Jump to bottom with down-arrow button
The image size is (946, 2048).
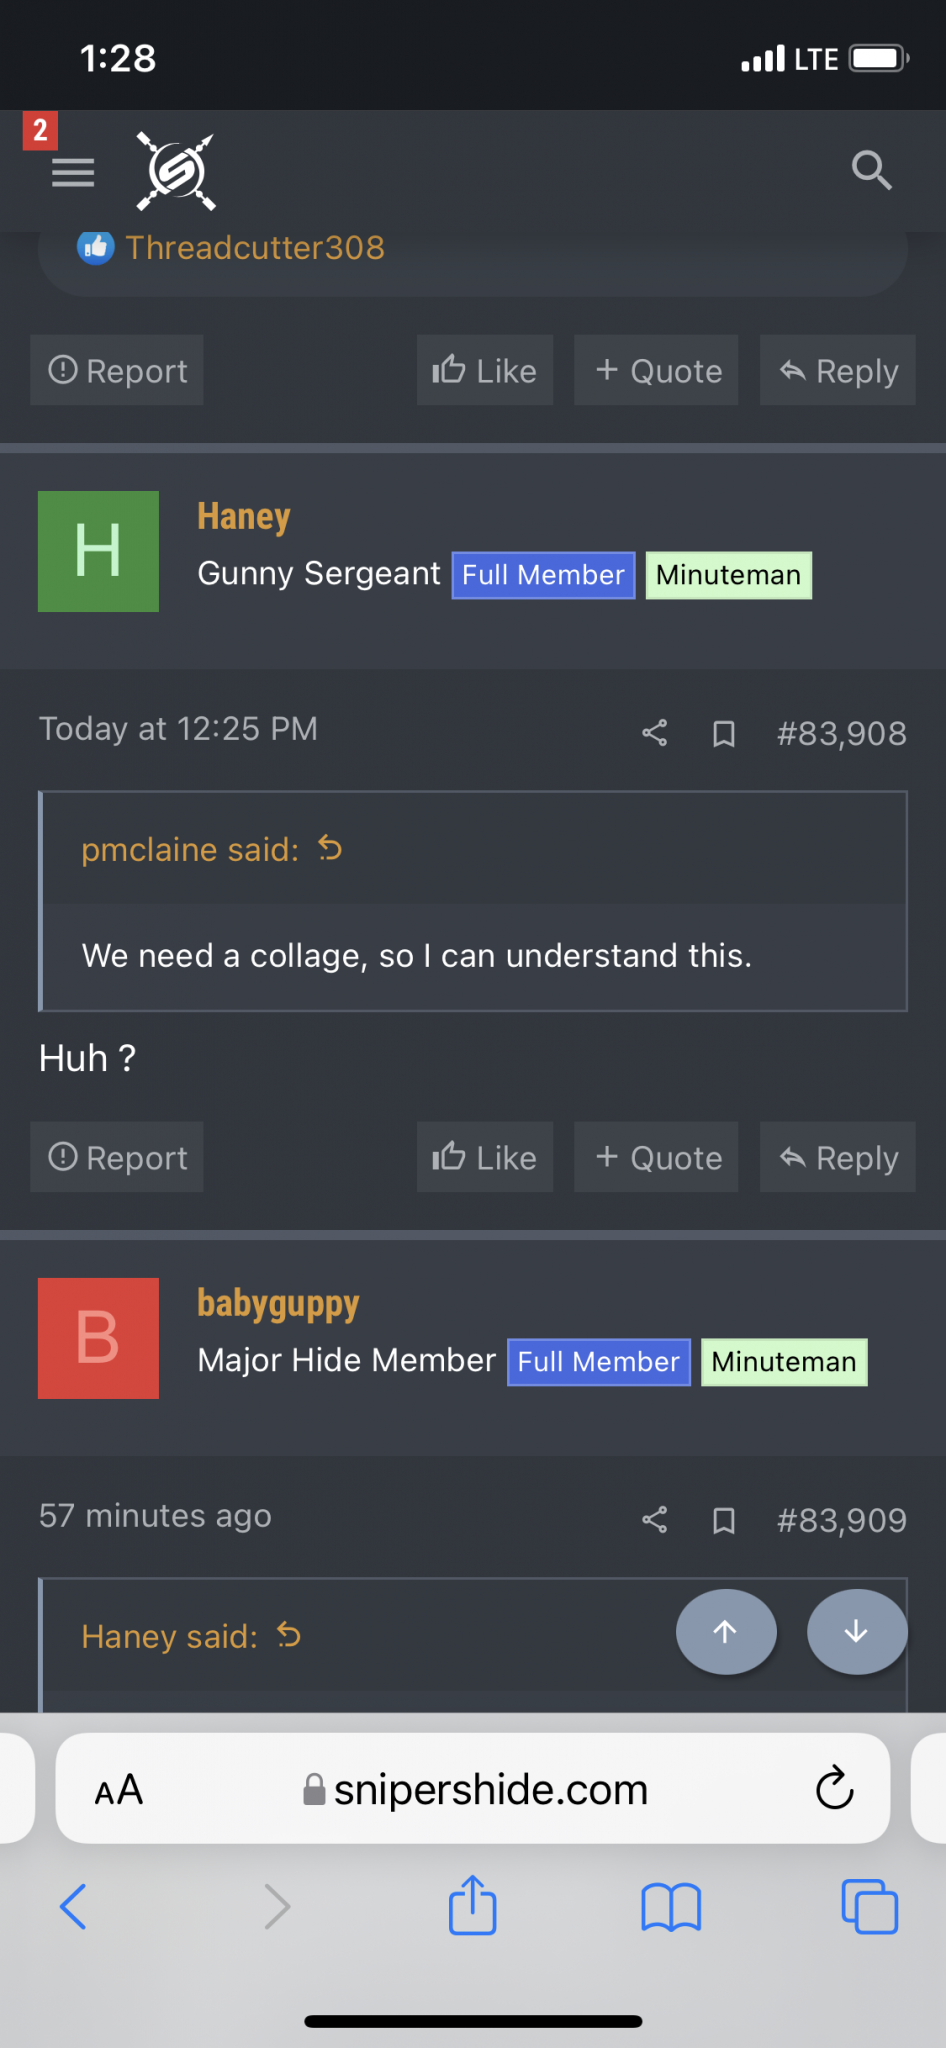pos(857,1631)
